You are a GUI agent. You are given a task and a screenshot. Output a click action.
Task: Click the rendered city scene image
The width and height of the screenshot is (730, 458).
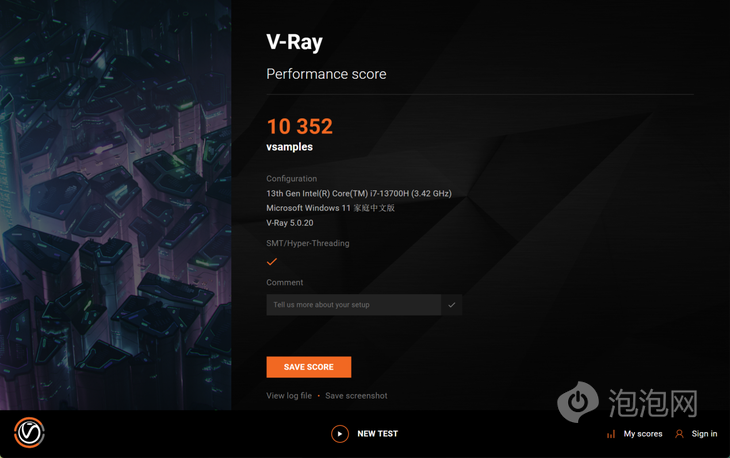tap(115, 205)
